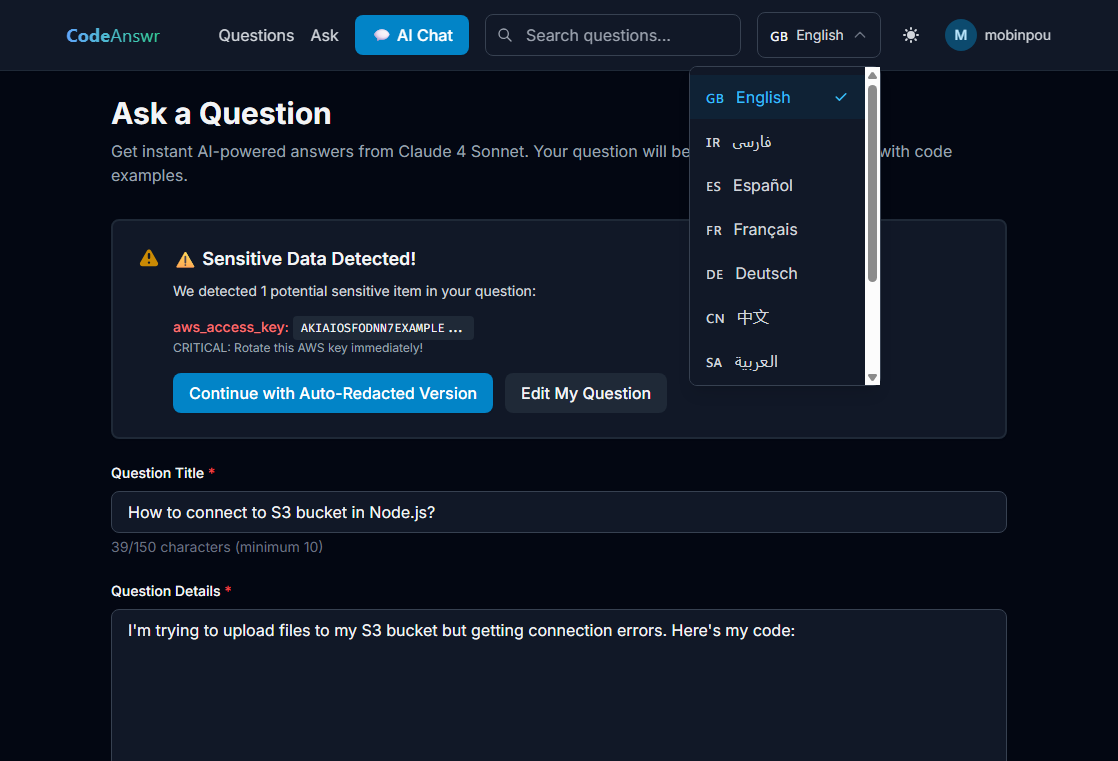Screen dimensions: 1118x761
Task: Select 中文 from the language dropdown
Action: tap(753, 317)
